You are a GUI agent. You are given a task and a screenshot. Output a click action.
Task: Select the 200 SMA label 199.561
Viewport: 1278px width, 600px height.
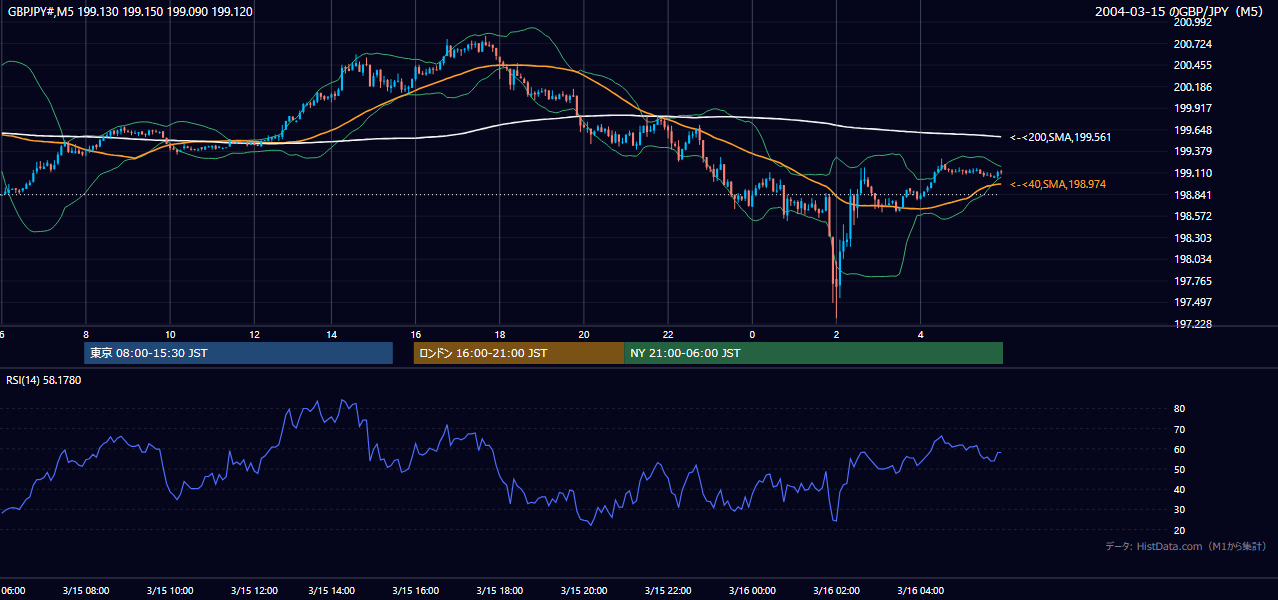[x=1060, y=137]
